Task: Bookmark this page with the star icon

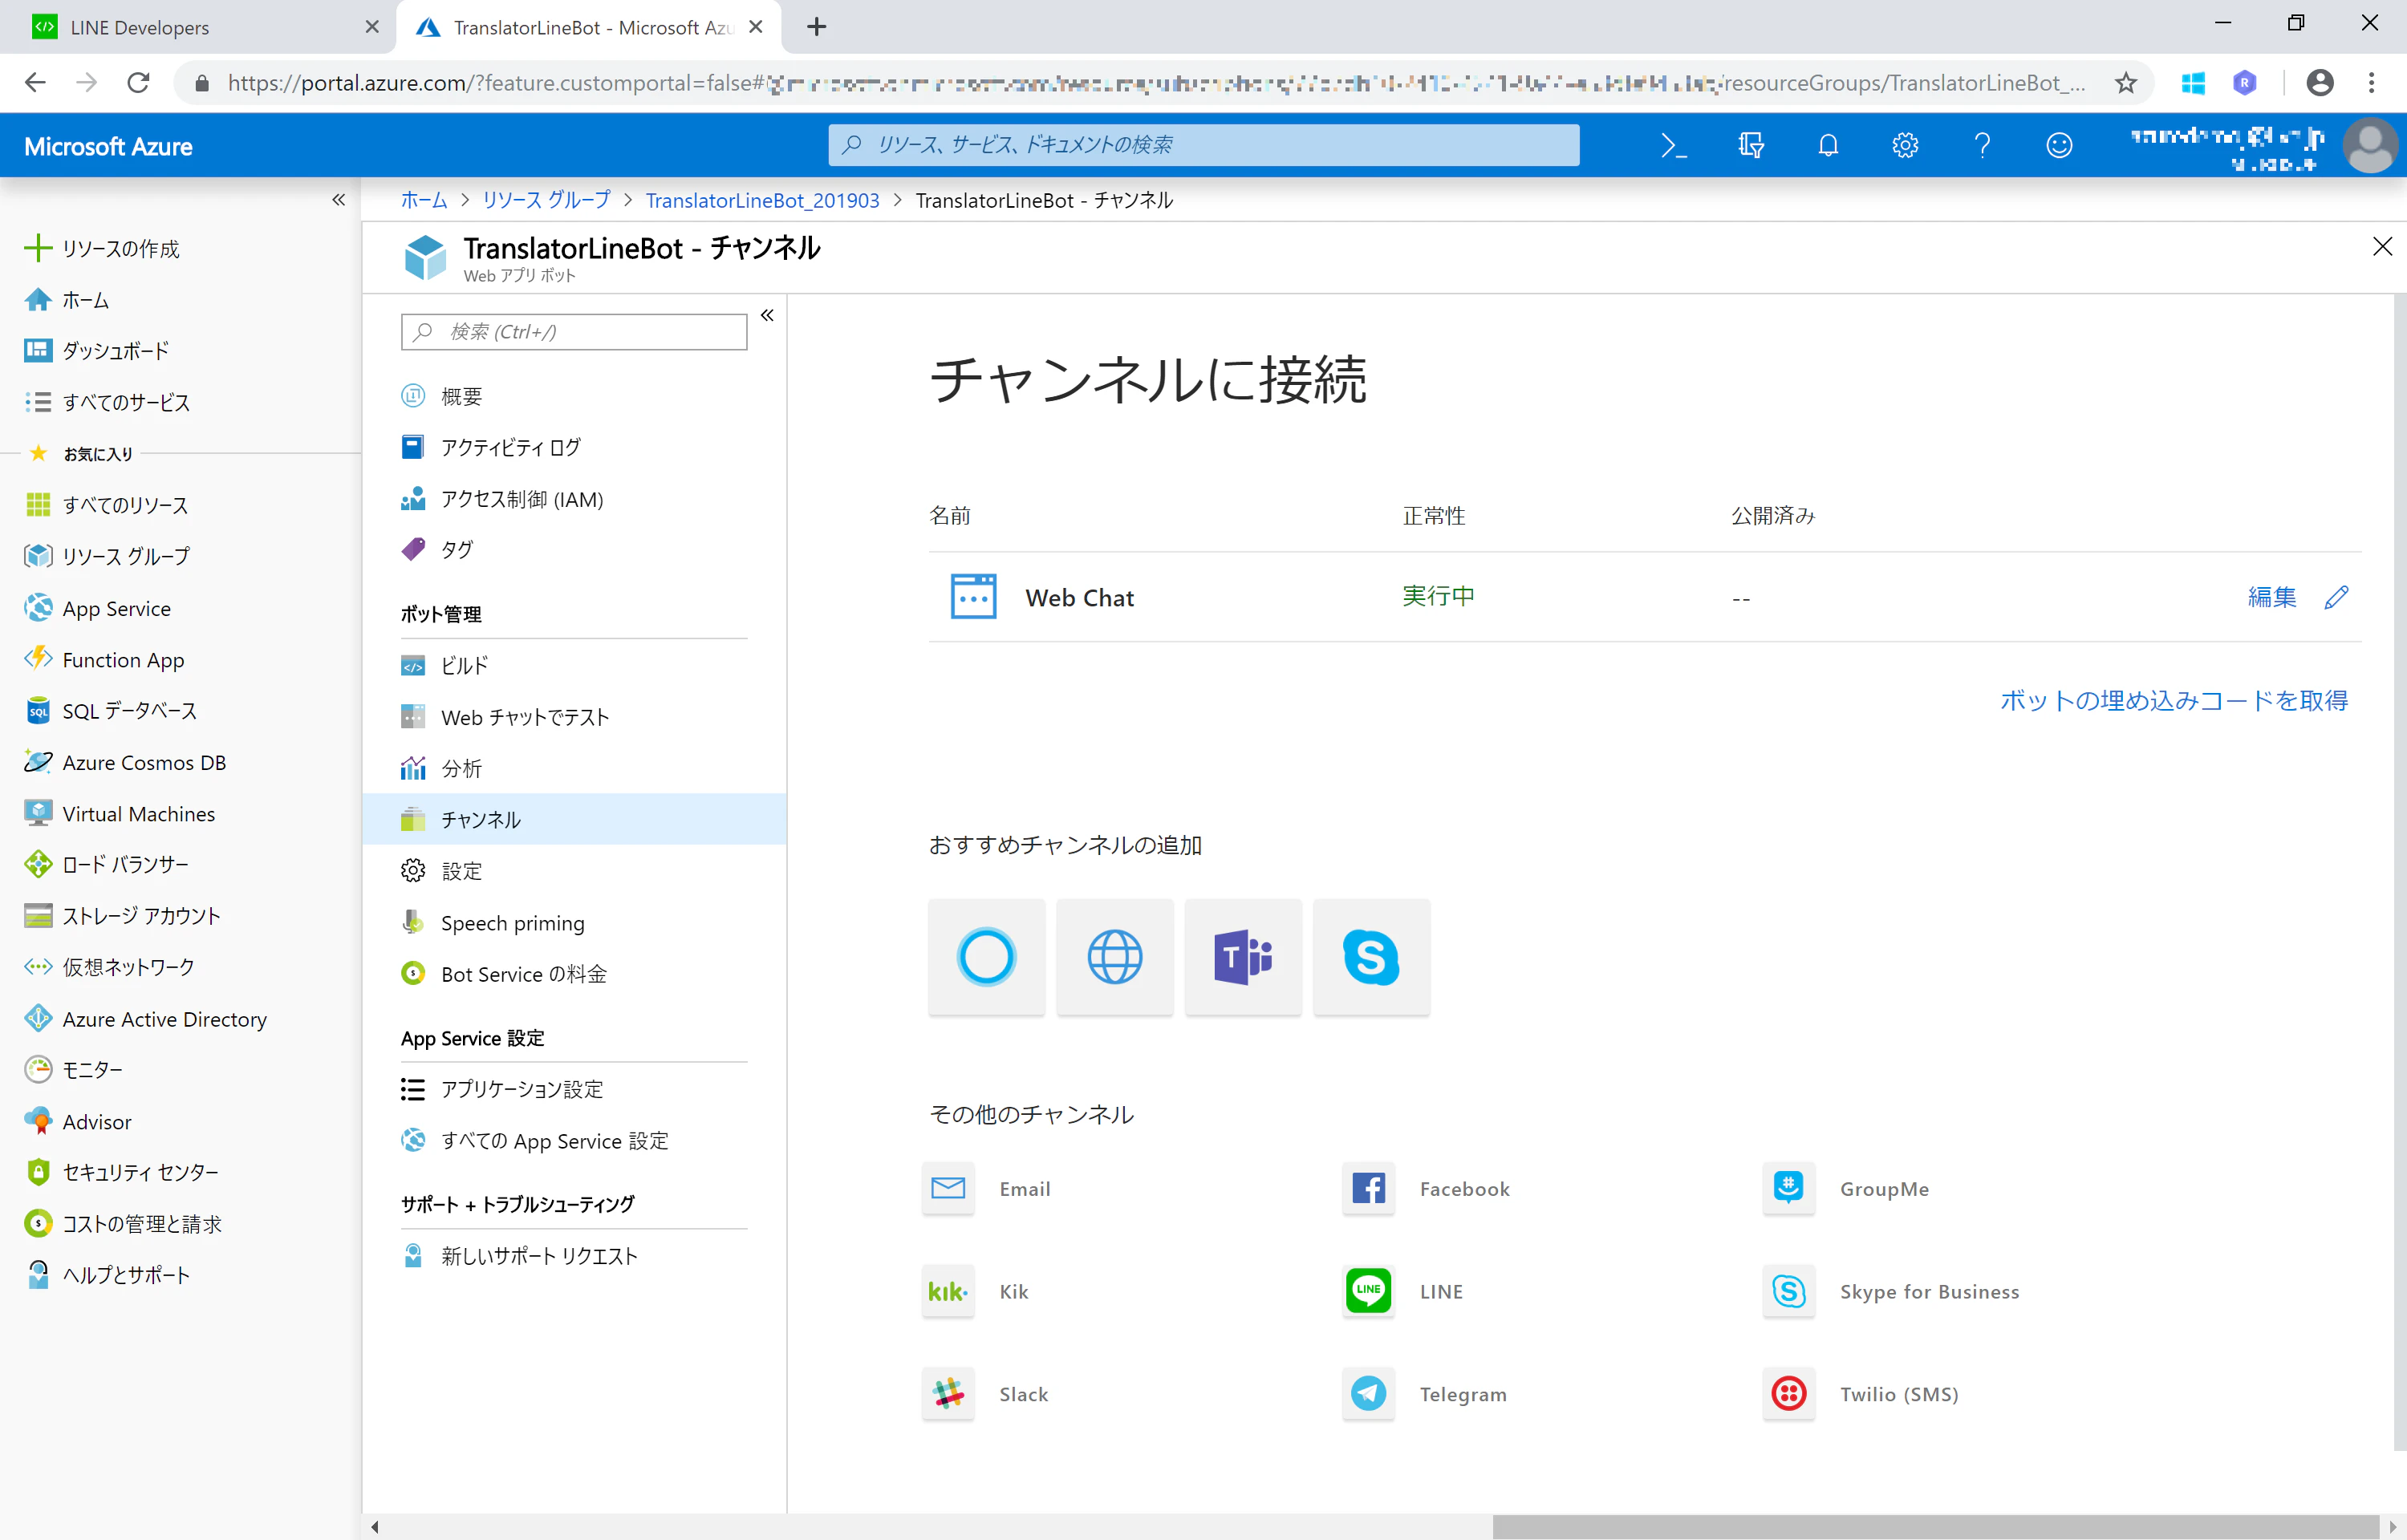Action: [x=2126, y=82]
